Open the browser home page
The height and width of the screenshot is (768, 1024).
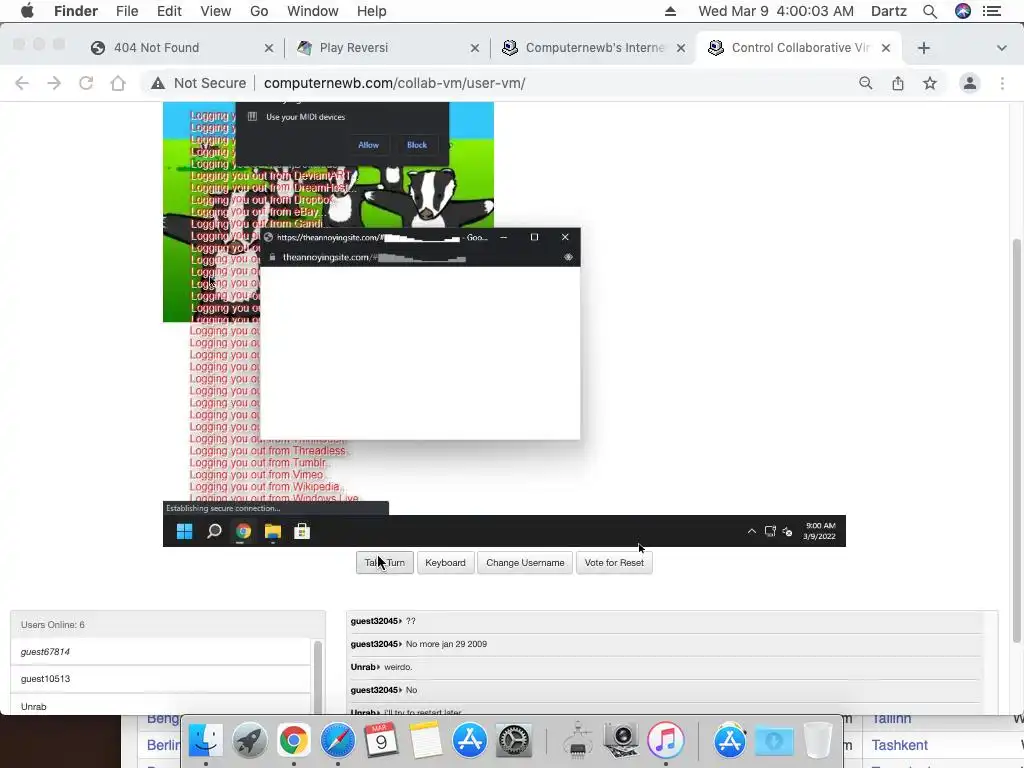118,83
